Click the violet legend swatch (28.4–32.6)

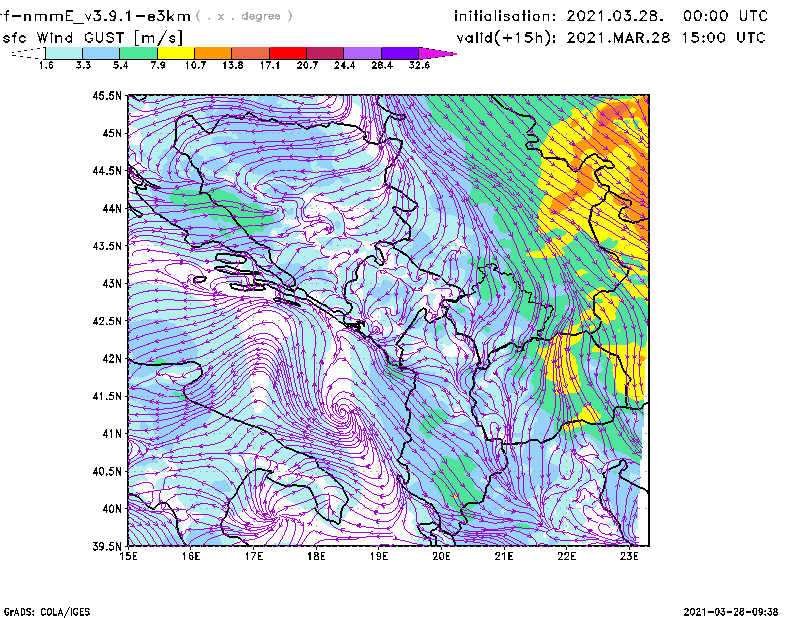click(x=399, y=53)
